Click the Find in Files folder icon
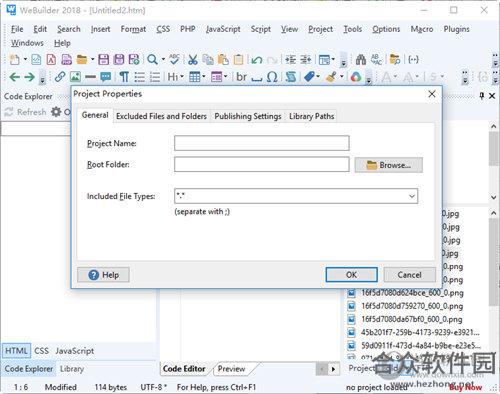 tap(395, 60)
